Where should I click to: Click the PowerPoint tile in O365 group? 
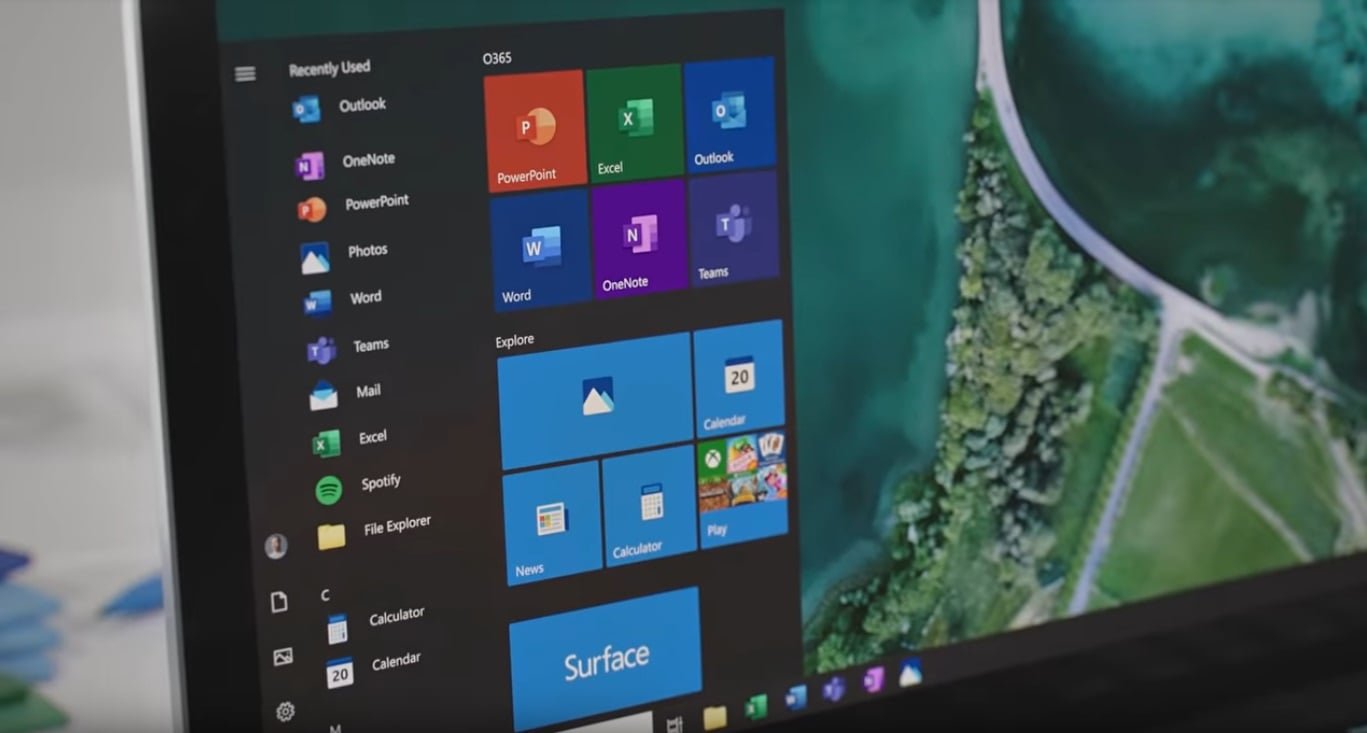535,130
